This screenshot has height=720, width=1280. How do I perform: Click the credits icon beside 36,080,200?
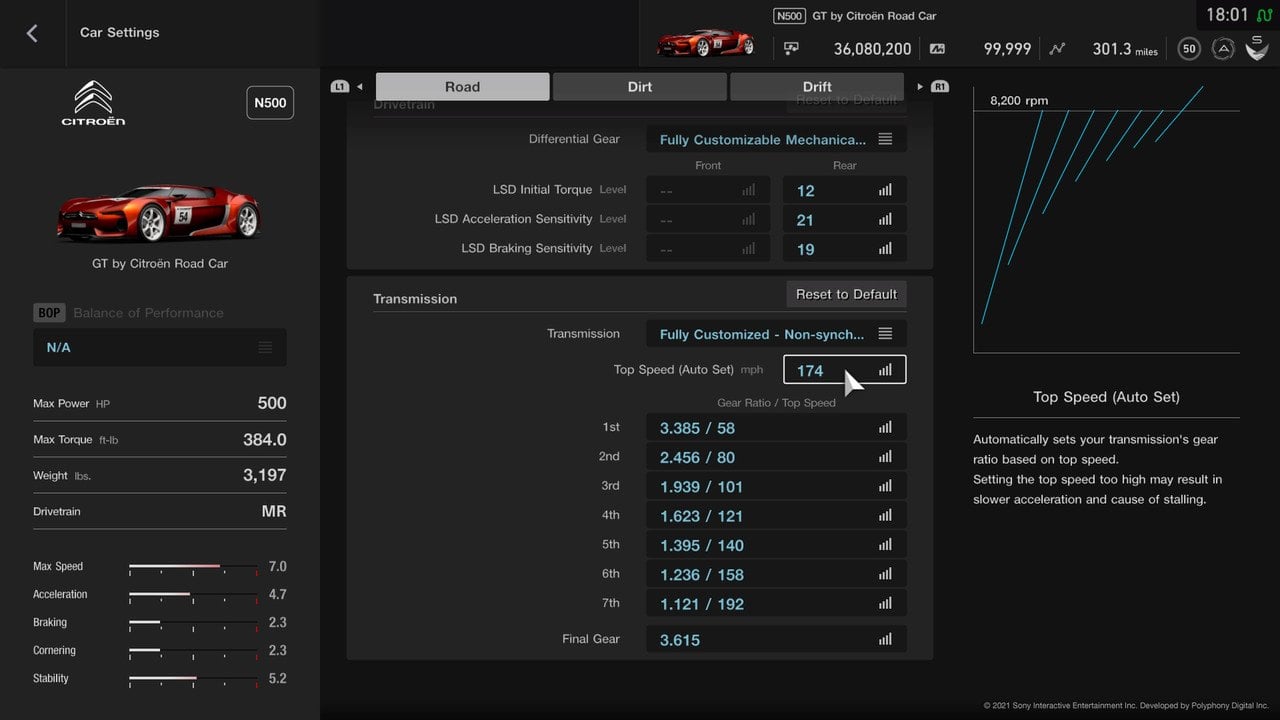[791, 48]
